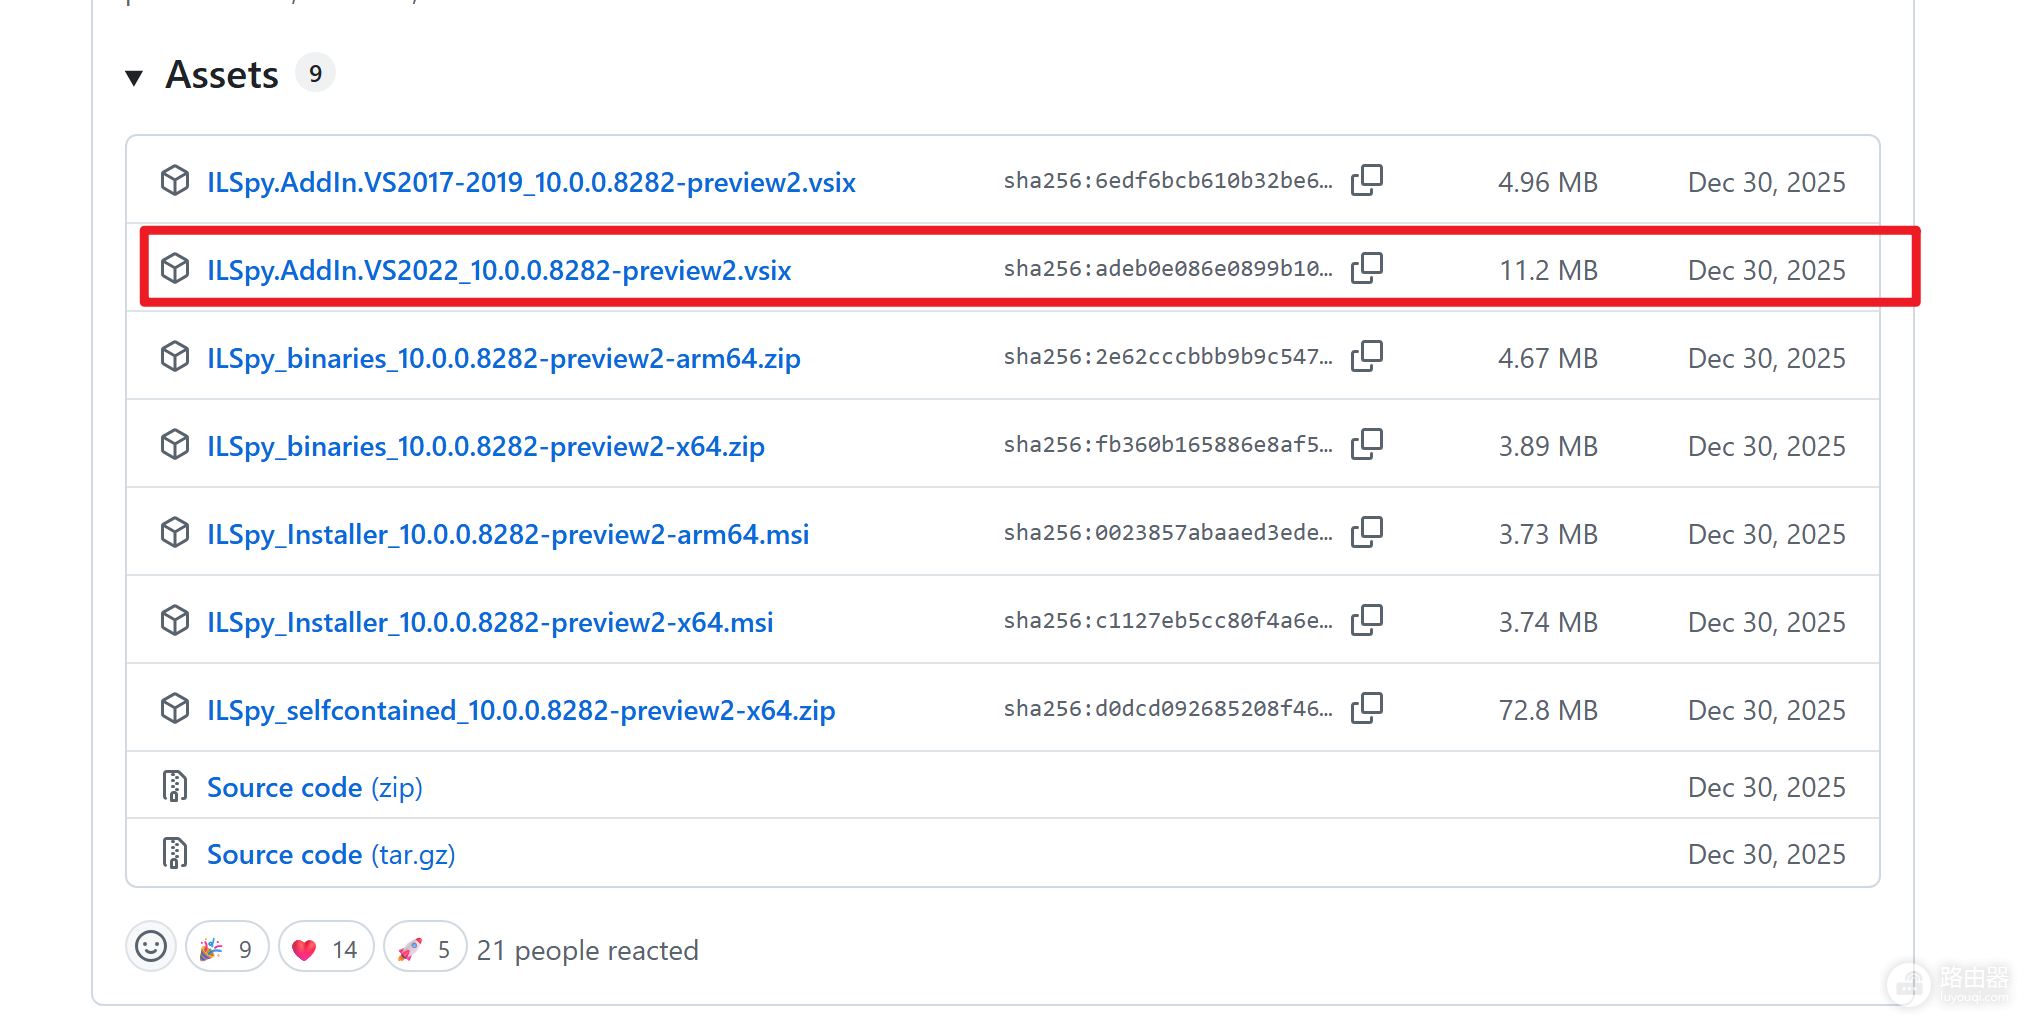Download ILSpy_selfcontained preview2-x64.zip

coord(521,710)
